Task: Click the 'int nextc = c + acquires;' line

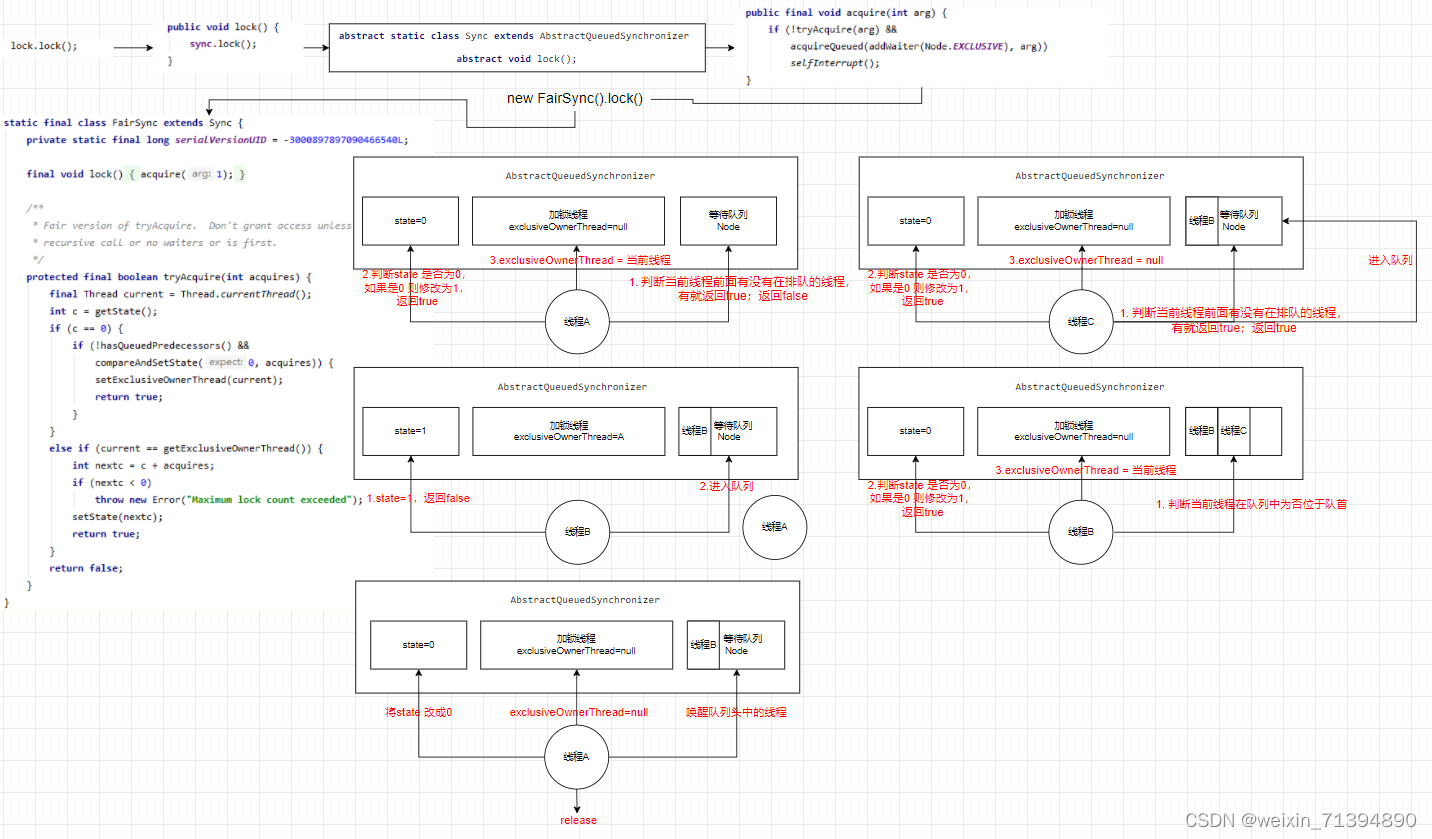Action: pos(143,465)
